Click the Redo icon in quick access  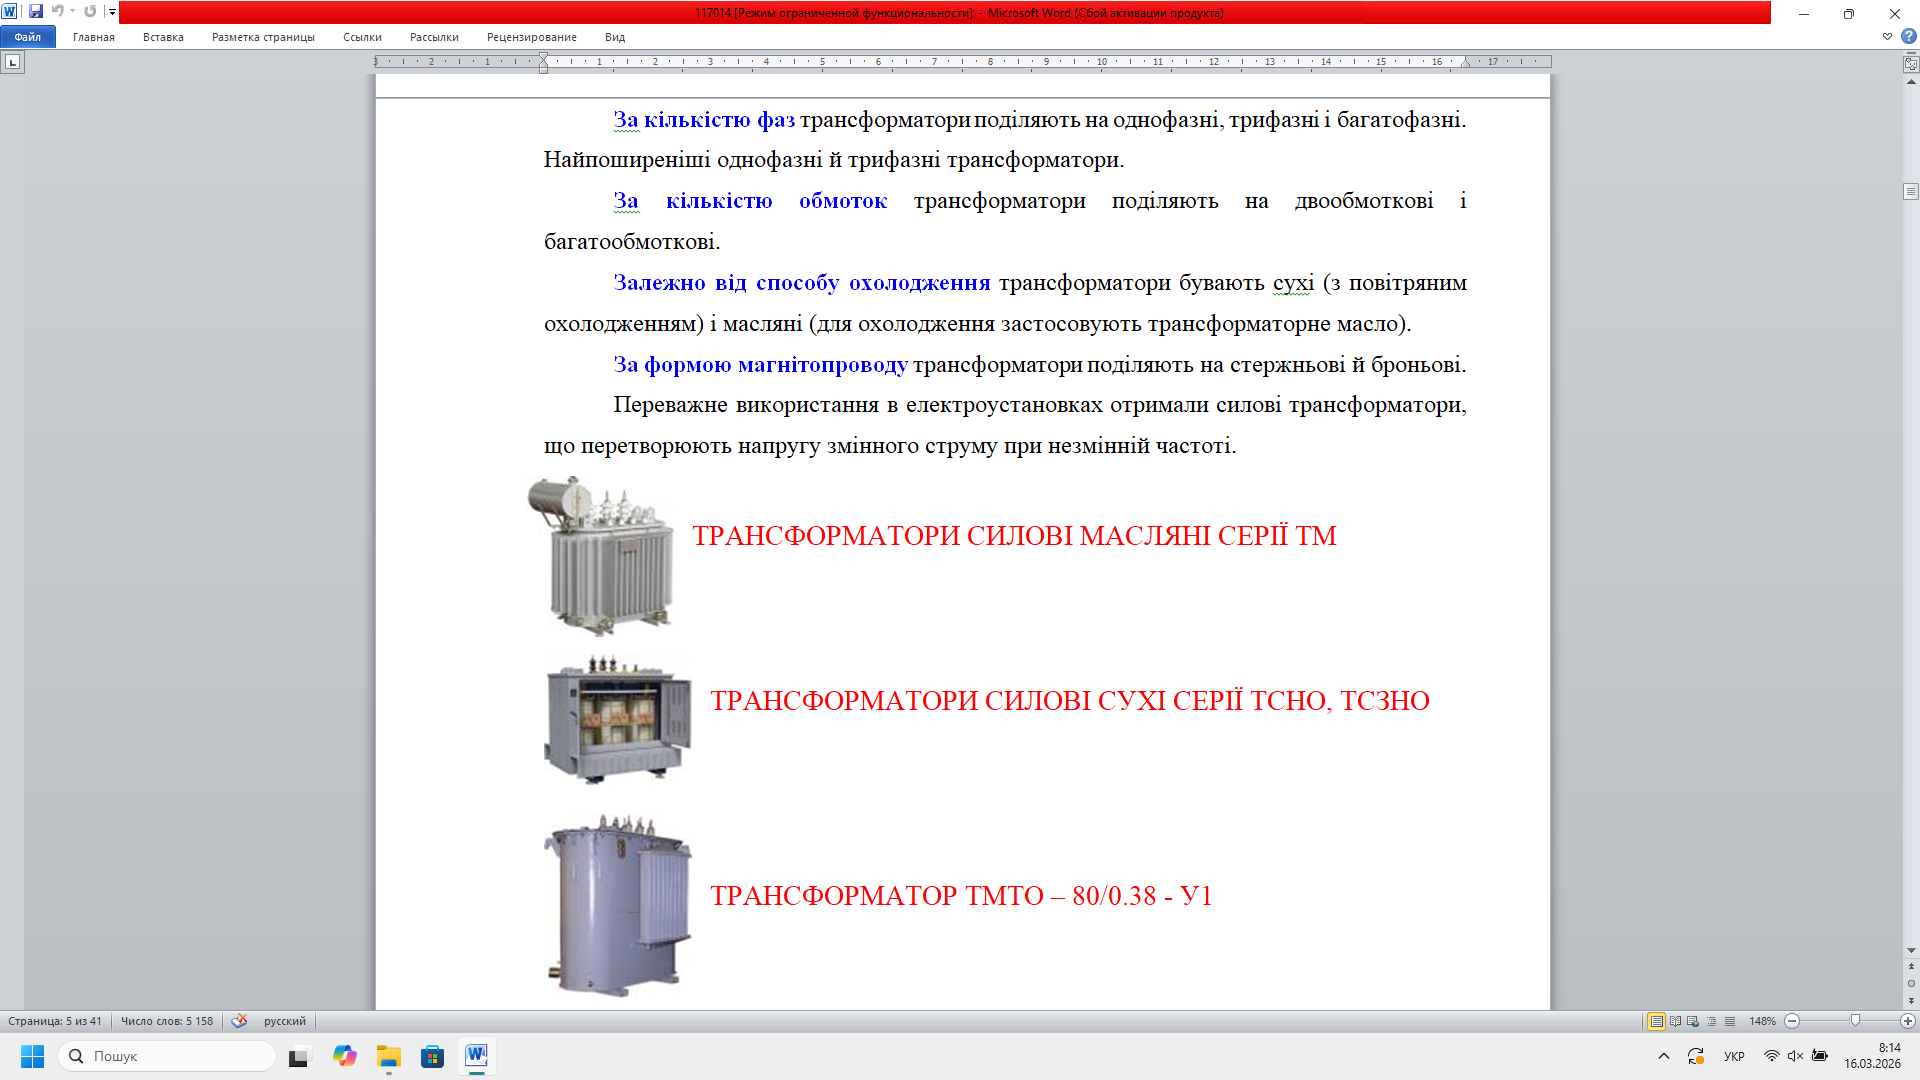pos(90,12)
